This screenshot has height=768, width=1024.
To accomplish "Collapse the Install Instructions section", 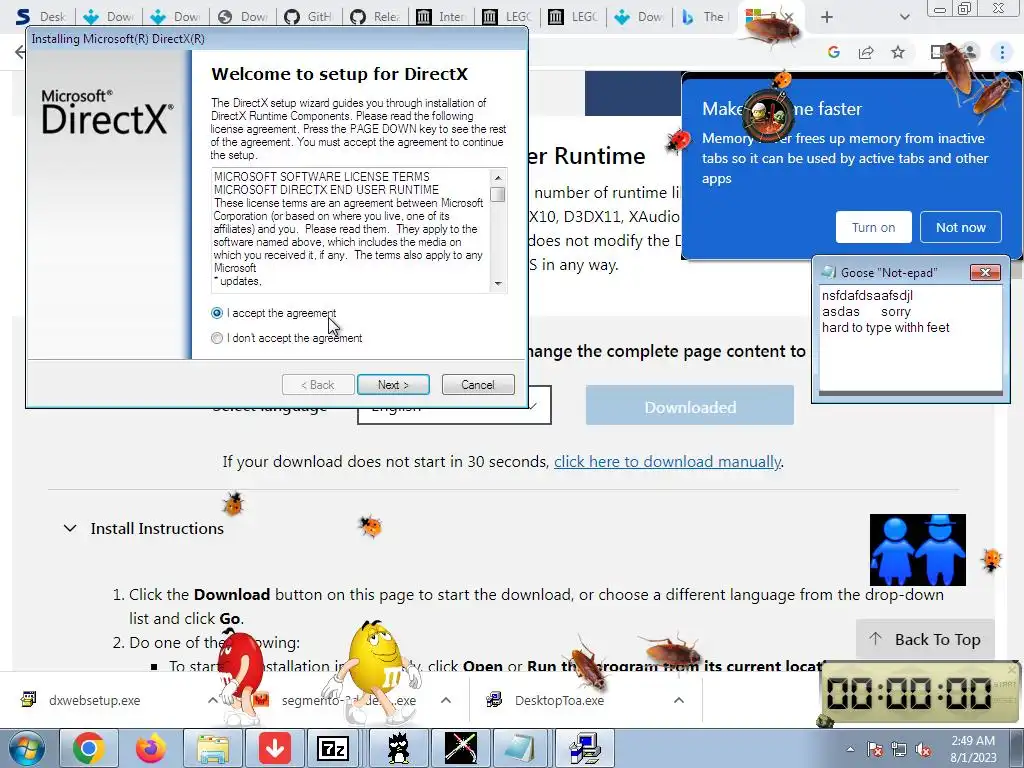I will coord(70,528).
